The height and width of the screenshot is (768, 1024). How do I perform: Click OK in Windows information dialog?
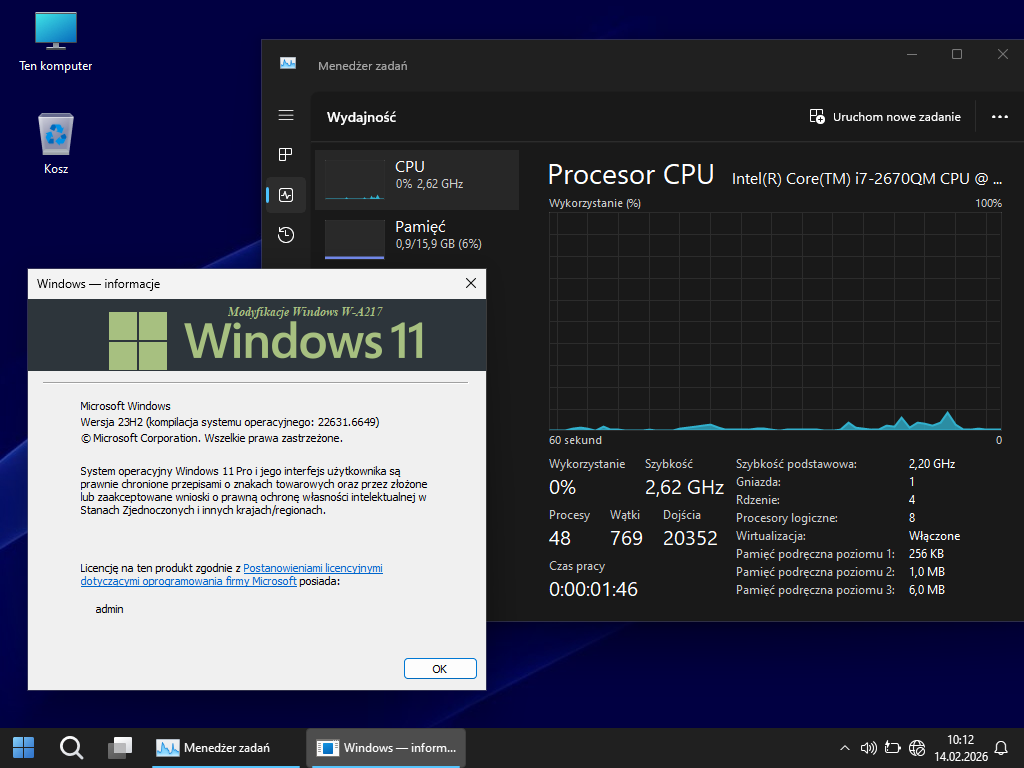[x=439, y=668]
